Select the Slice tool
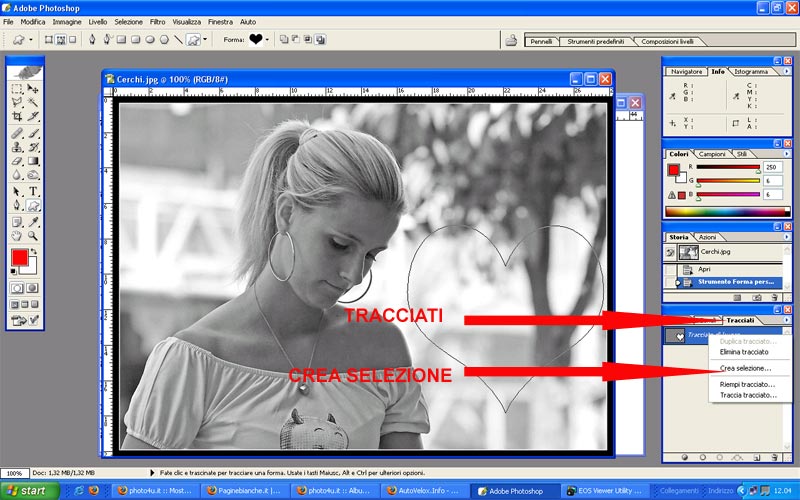The width and height of the screenshot is (800, 500). point(33,116)
